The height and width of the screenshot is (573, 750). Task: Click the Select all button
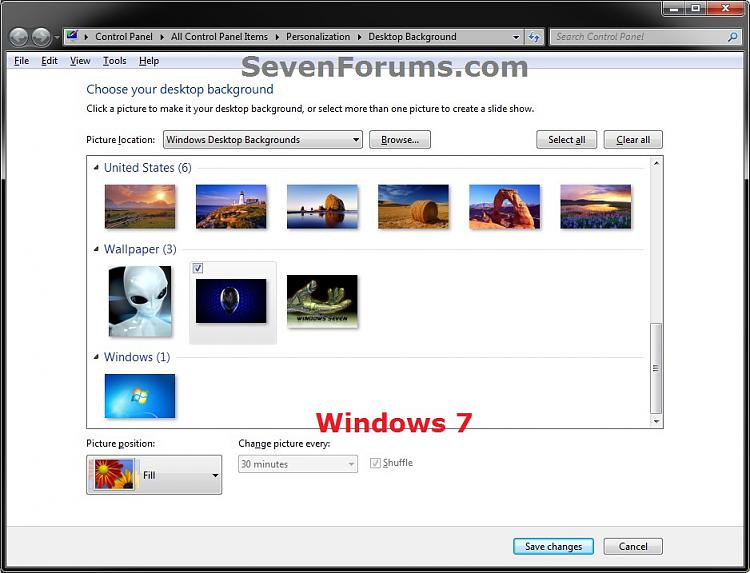[566, 140]
